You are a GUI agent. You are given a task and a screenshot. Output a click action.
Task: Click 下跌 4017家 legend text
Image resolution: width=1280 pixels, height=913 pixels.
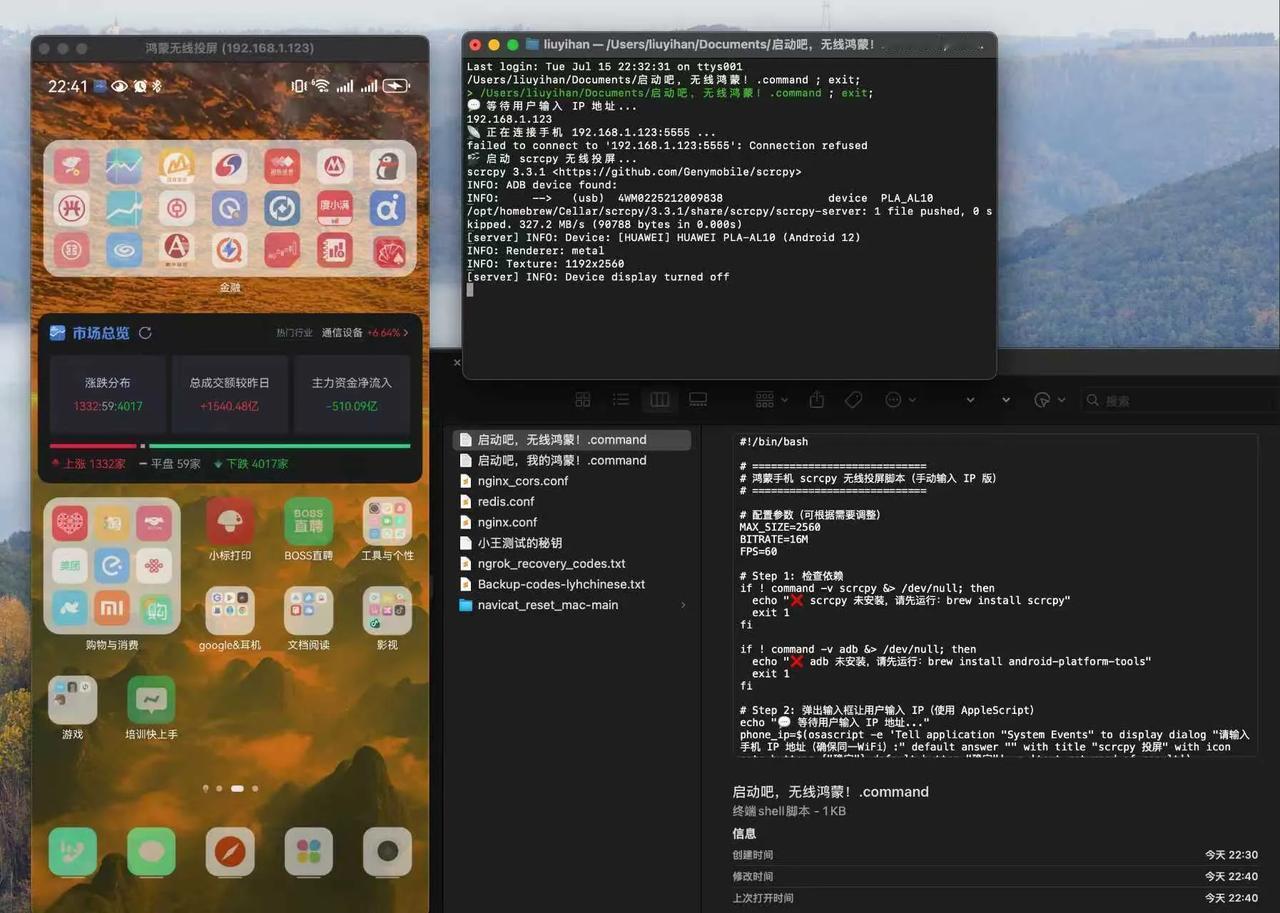point(257,464)
